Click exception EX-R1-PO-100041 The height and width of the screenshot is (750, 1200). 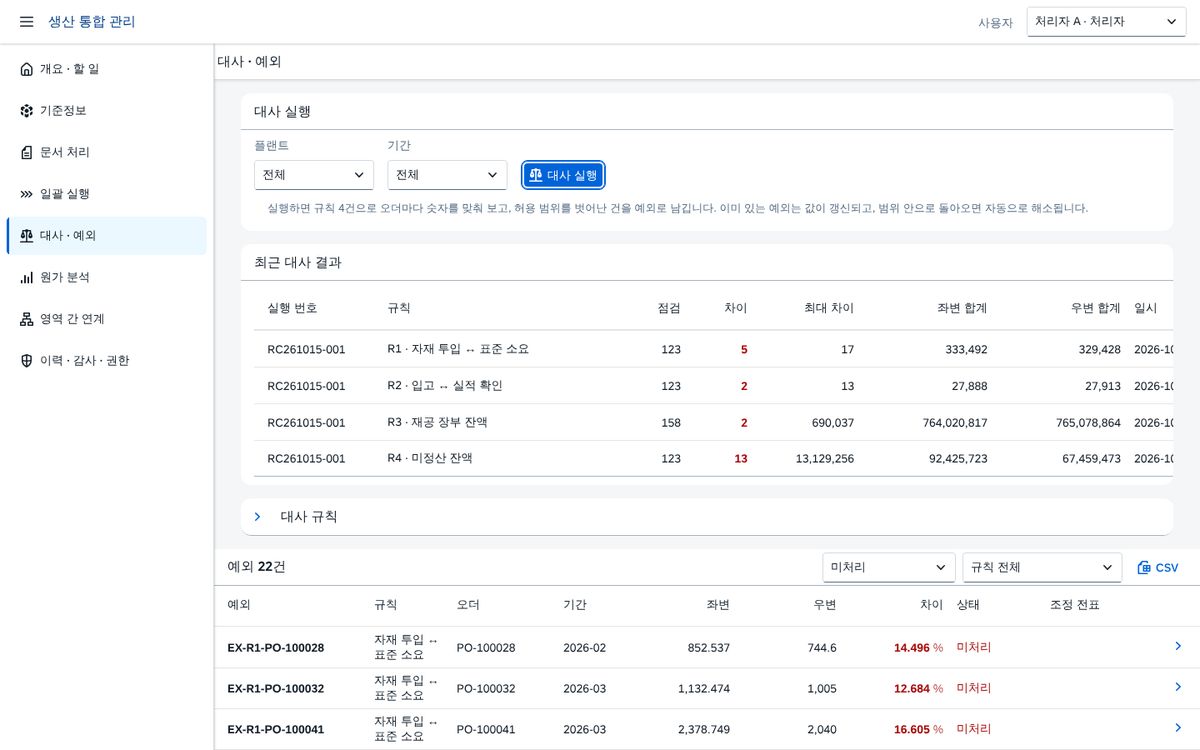coord(276,730)
